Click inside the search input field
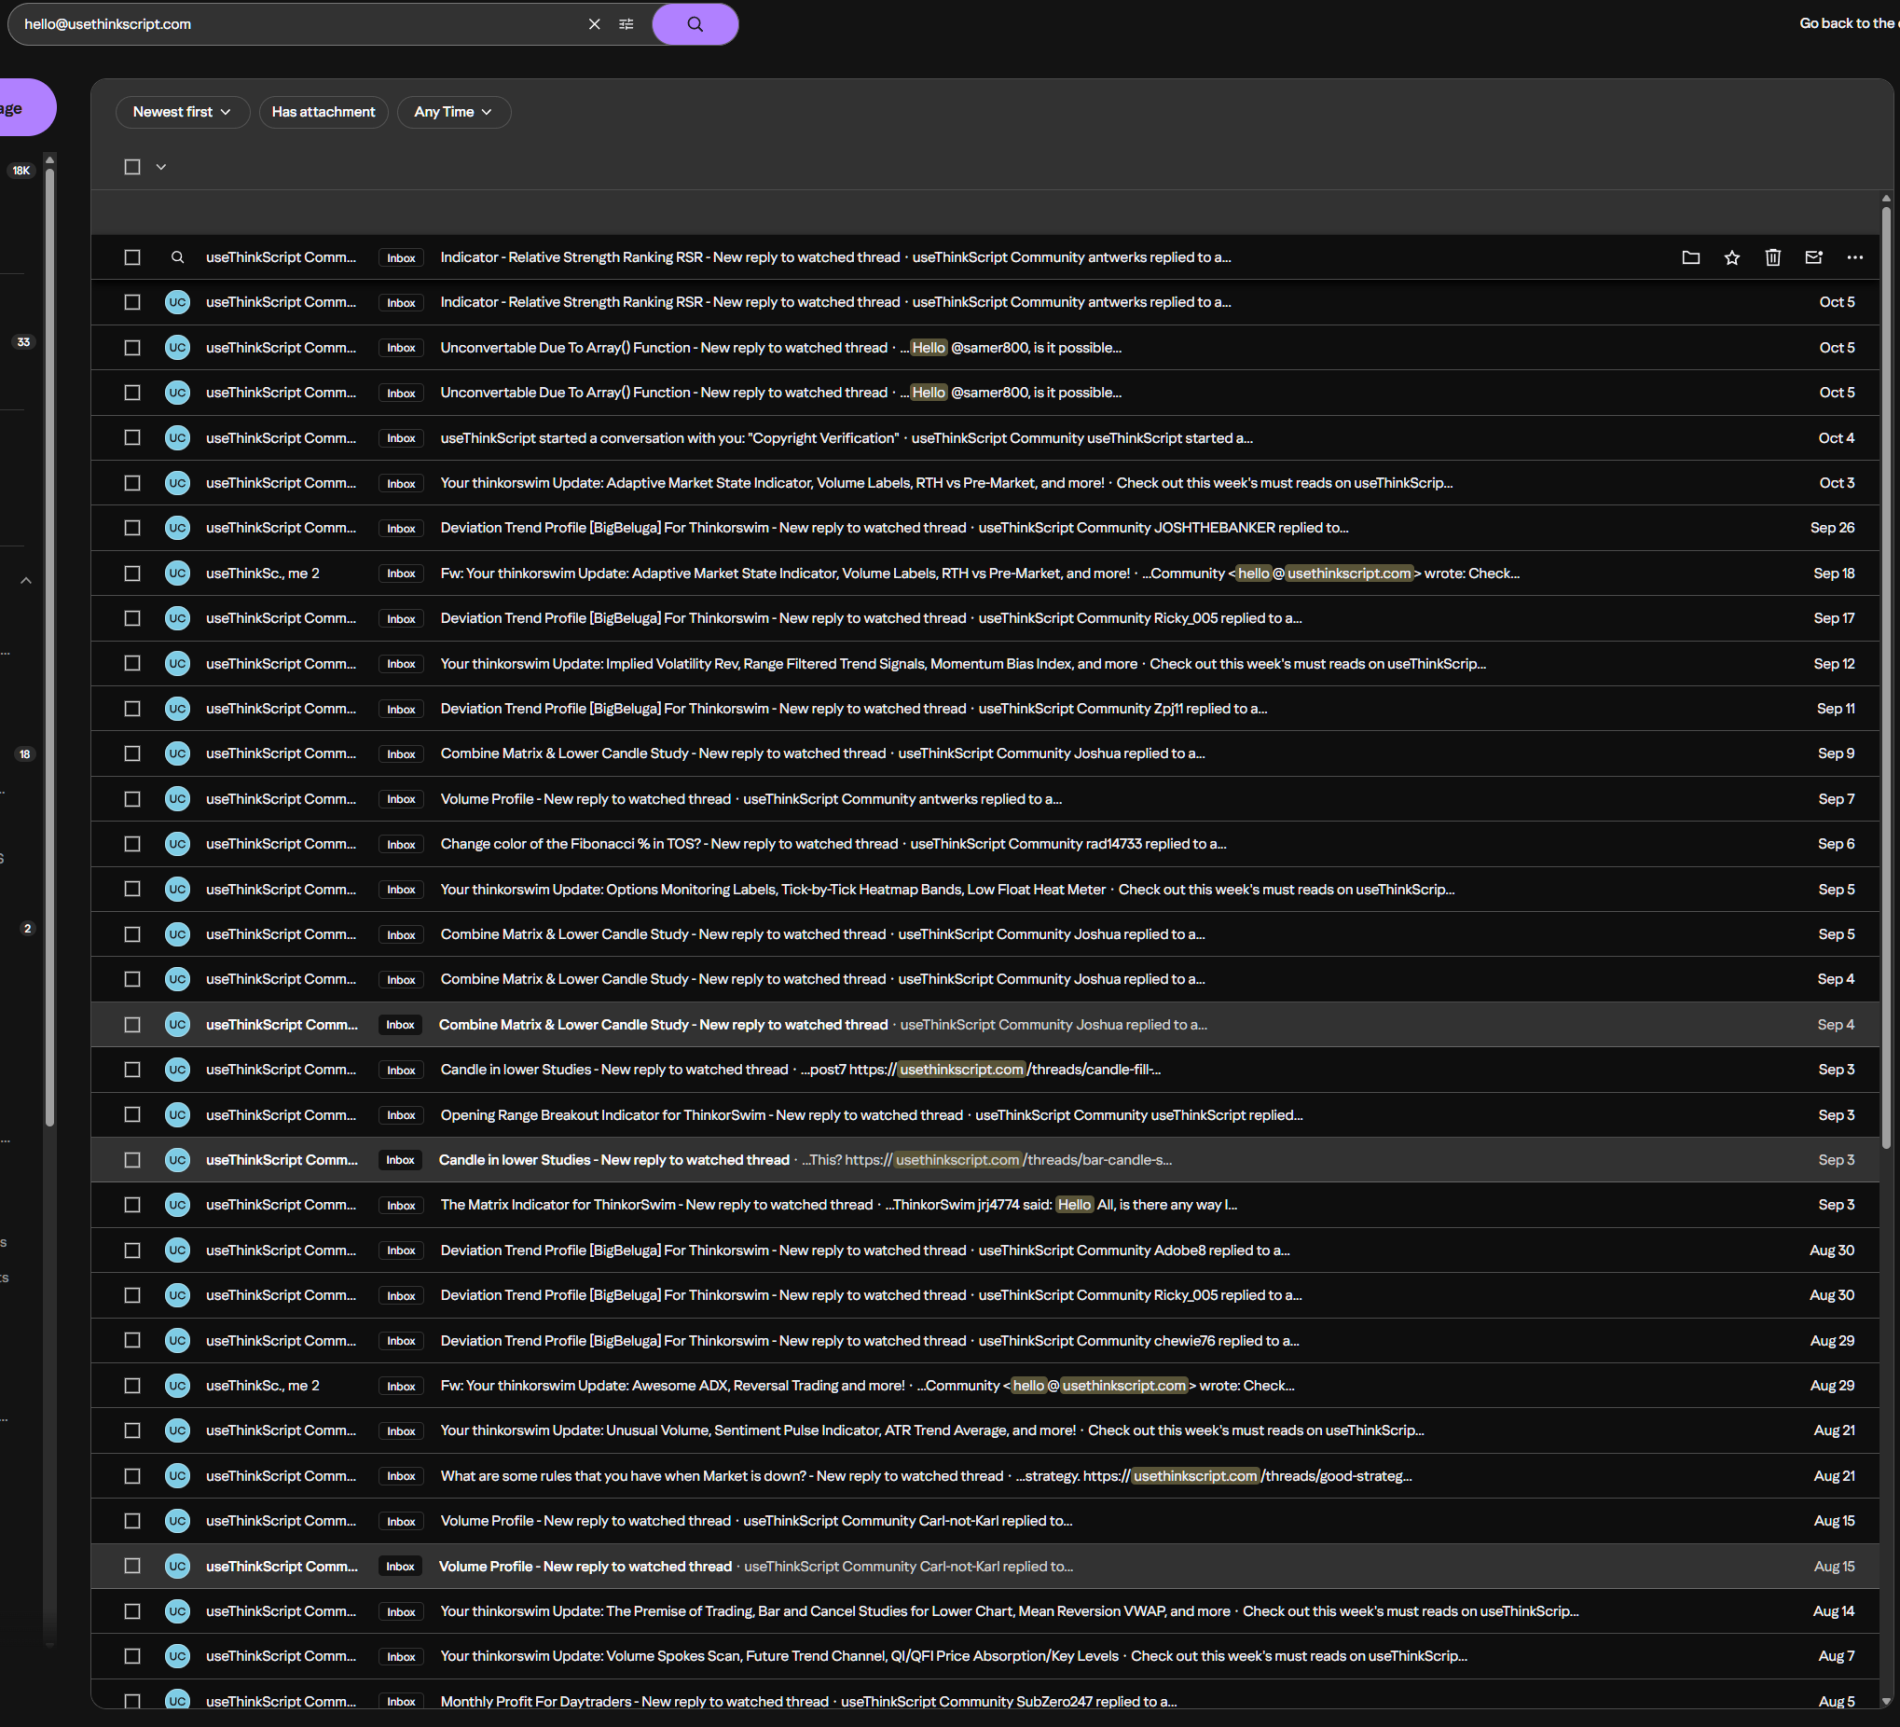Viewport: 1900px width, 1727px height. 300,24
